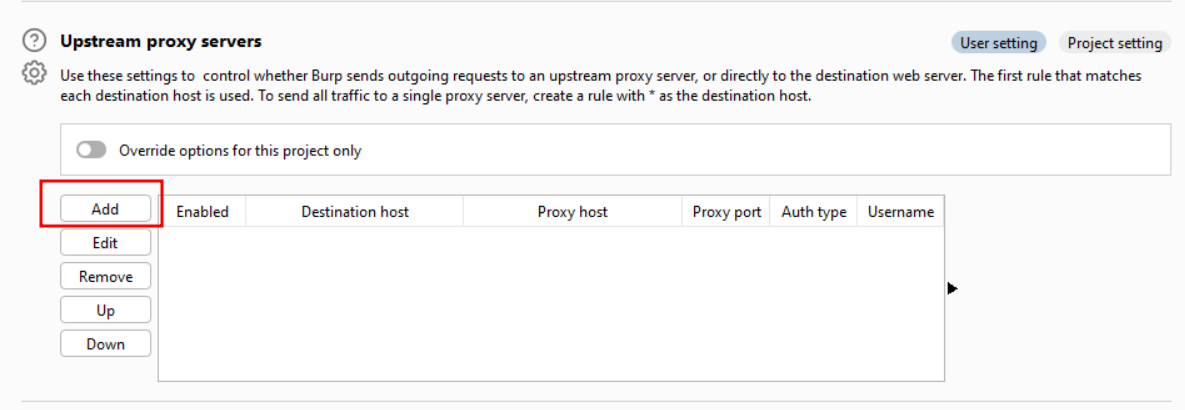Click the Username column header
Viewport: 1185px width, 410px height.
pyautogui.click(x=900, y=212)
